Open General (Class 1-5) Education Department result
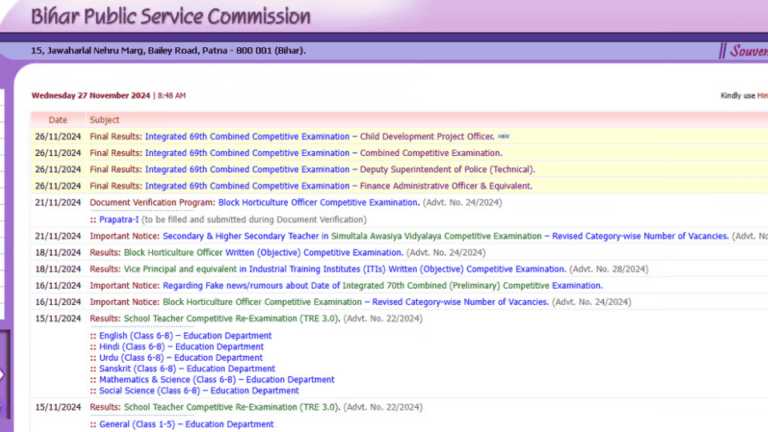The height and width of the screenshot is (432, 768). [x=186, y=425]
